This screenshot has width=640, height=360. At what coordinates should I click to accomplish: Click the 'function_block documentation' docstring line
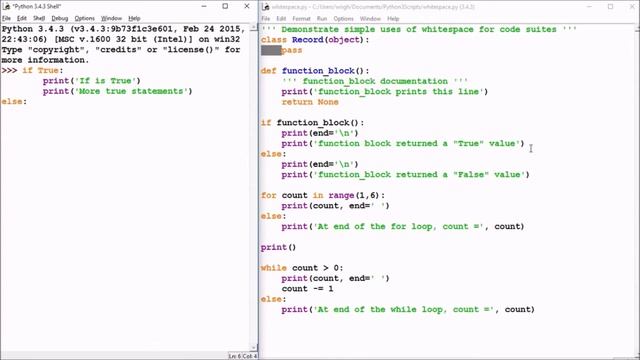click(x=375, y=81)
